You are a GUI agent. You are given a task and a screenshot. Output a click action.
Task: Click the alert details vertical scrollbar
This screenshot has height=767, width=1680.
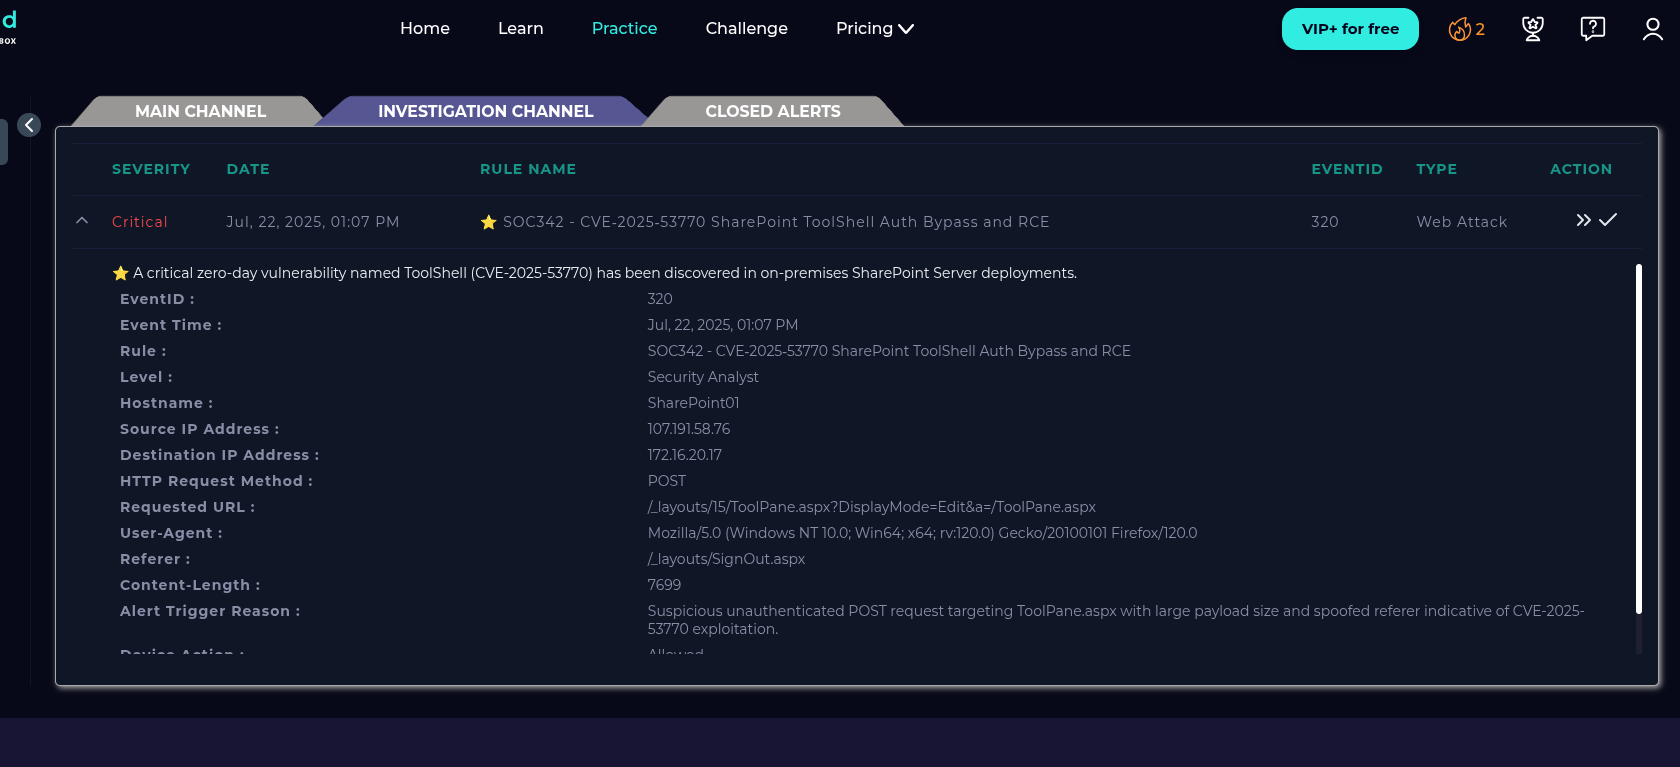[1638, 438]
